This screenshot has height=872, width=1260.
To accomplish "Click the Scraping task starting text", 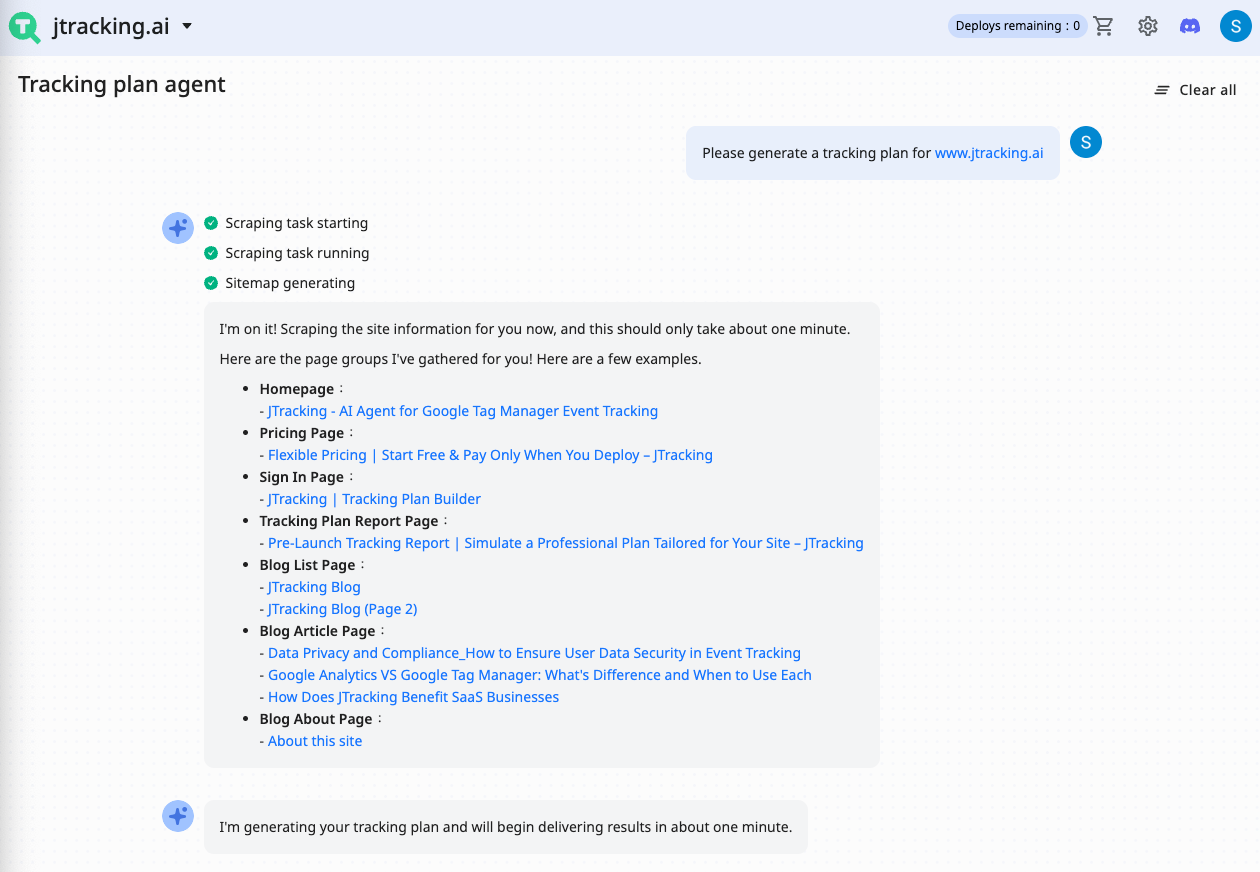I will click(x=297, y=223).
